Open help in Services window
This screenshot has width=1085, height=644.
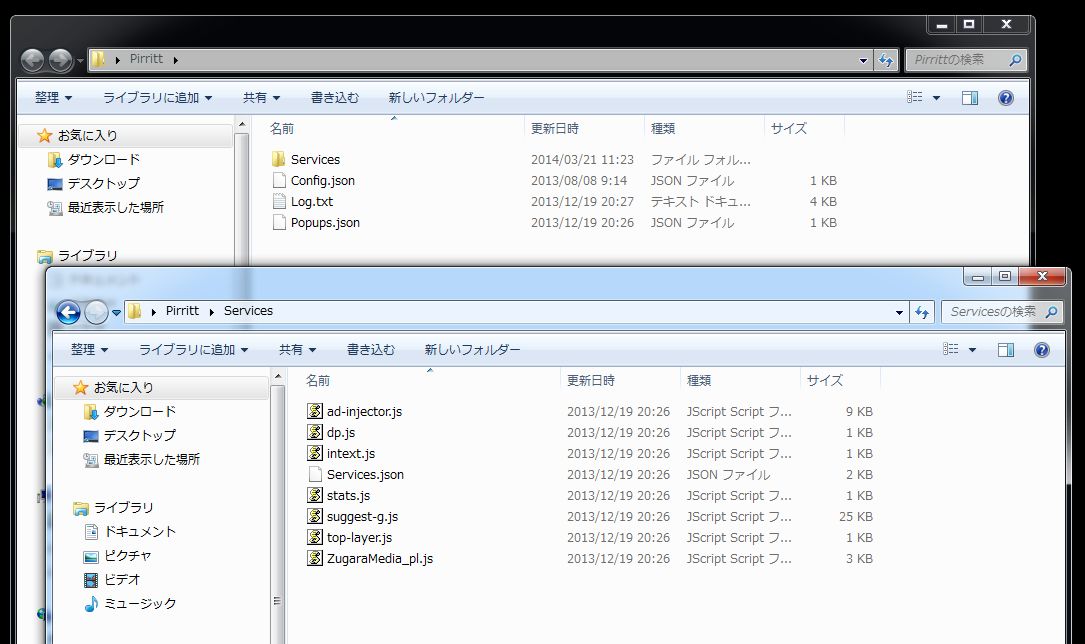tap(1041, 350)
